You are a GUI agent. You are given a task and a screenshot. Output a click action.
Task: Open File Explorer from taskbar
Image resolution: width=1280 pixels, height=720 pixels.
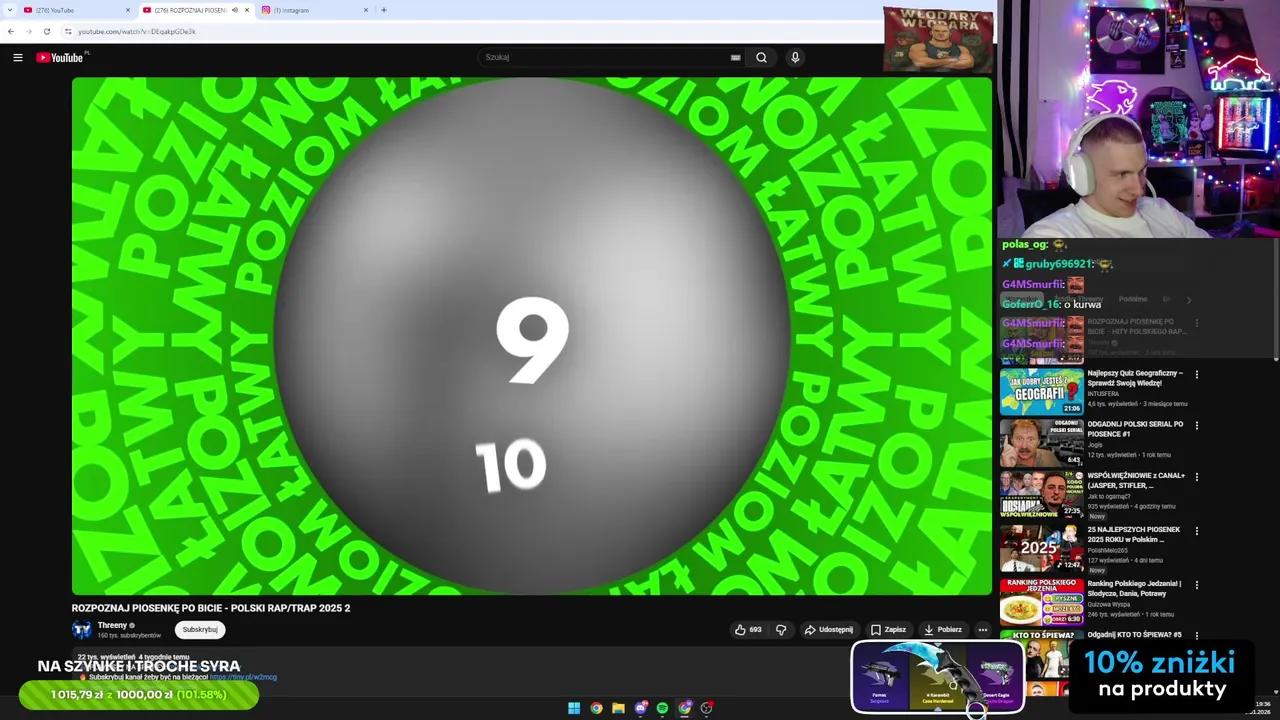coord(618,708)
